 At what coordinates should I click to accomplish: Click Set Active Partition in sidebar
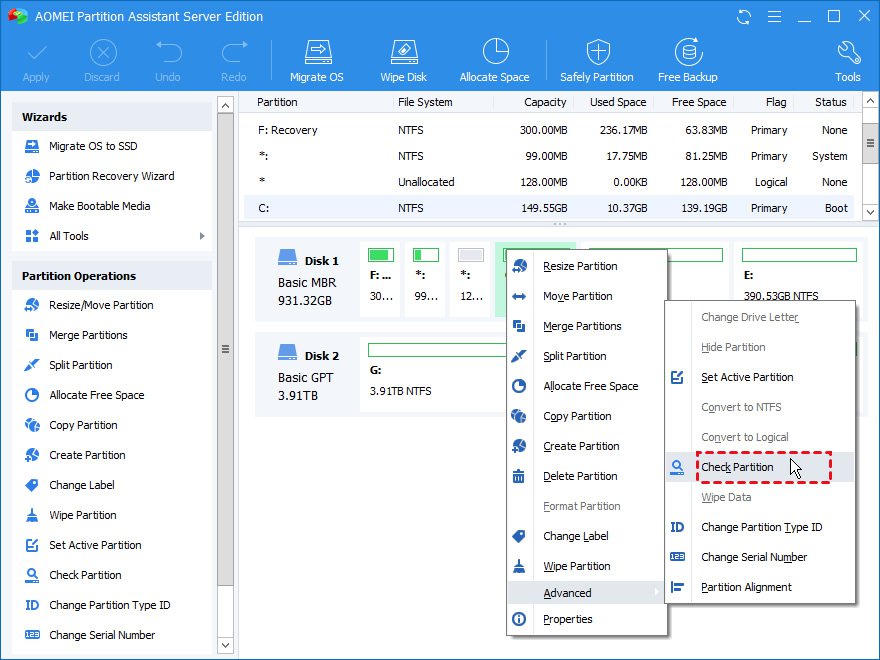(x=83, y=545)
